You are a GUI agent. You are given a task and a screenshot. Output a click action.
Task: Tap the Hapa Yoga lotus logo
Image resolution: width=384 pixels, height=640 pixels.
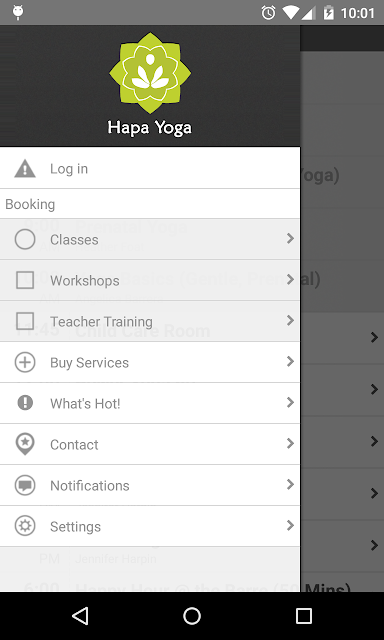150,73
